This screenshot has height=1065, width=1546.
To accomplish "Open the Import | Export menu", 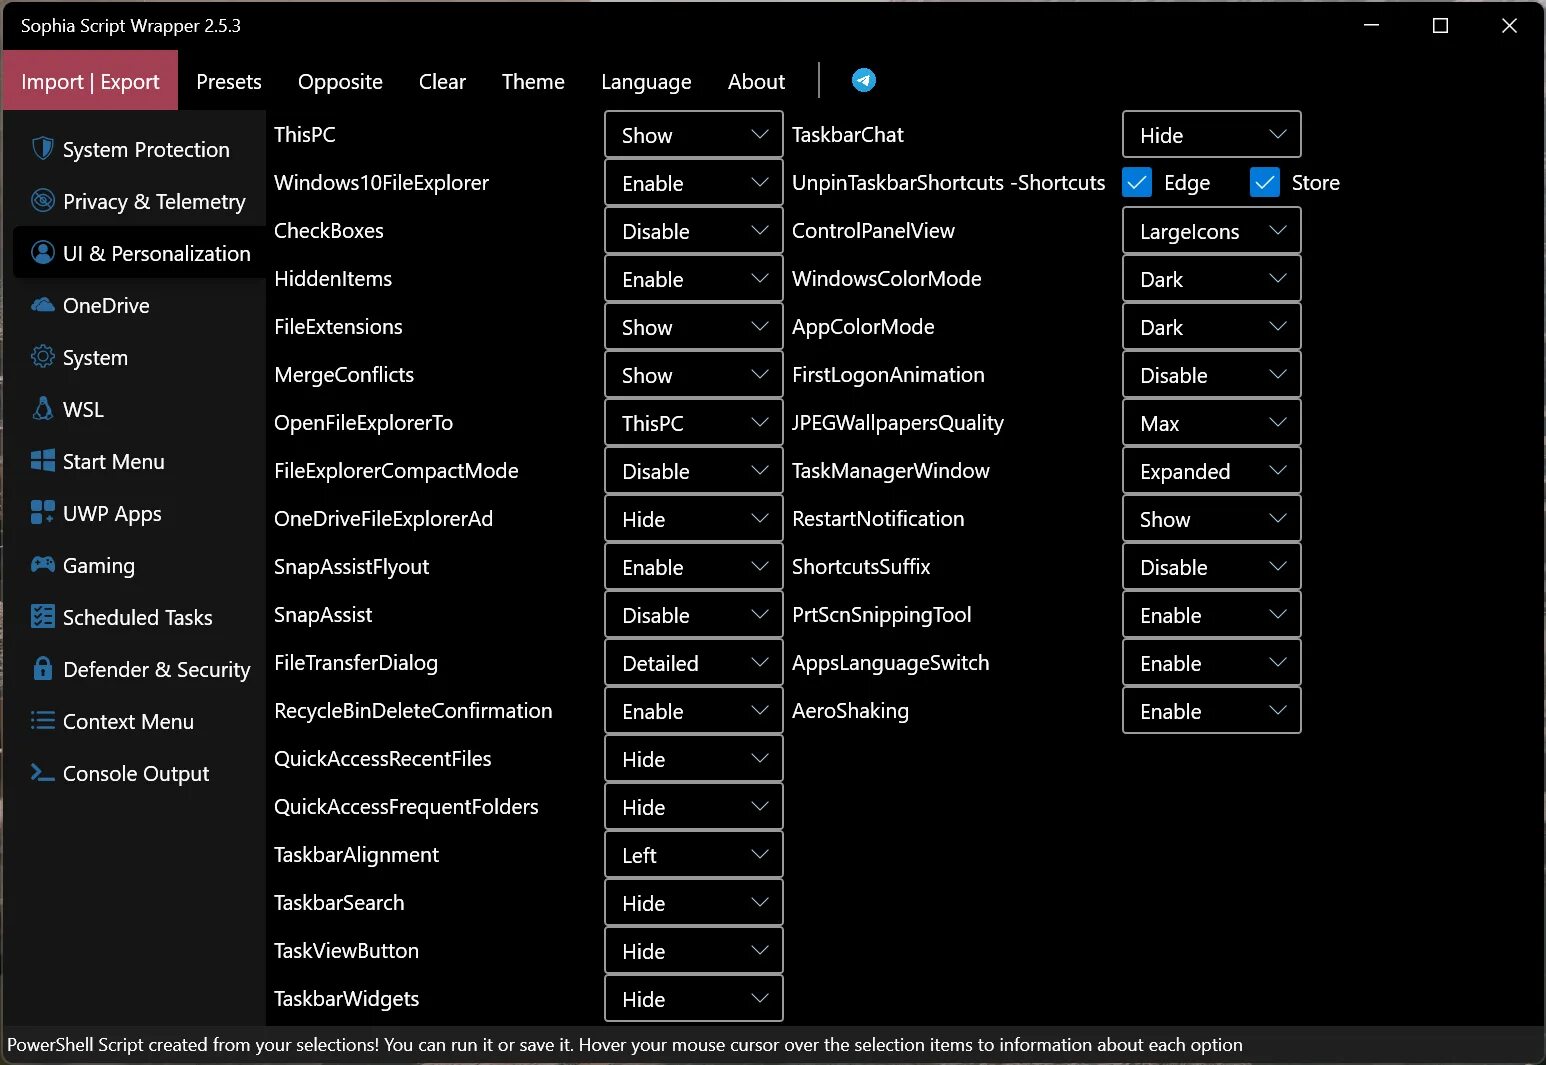I will (90, 81).
